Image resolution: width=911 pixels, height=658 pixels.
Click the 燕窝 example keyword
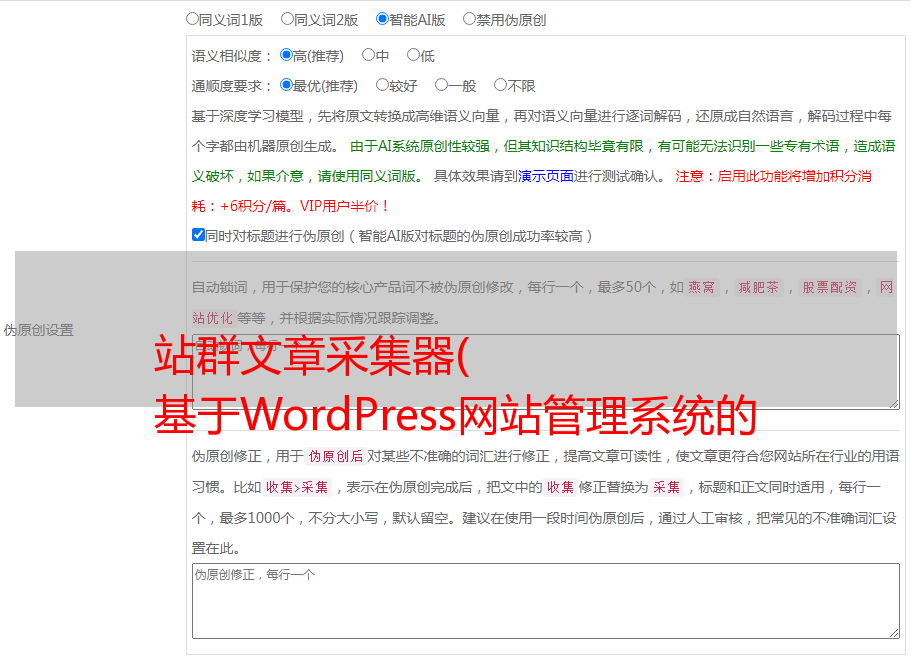tap(701, 287)
